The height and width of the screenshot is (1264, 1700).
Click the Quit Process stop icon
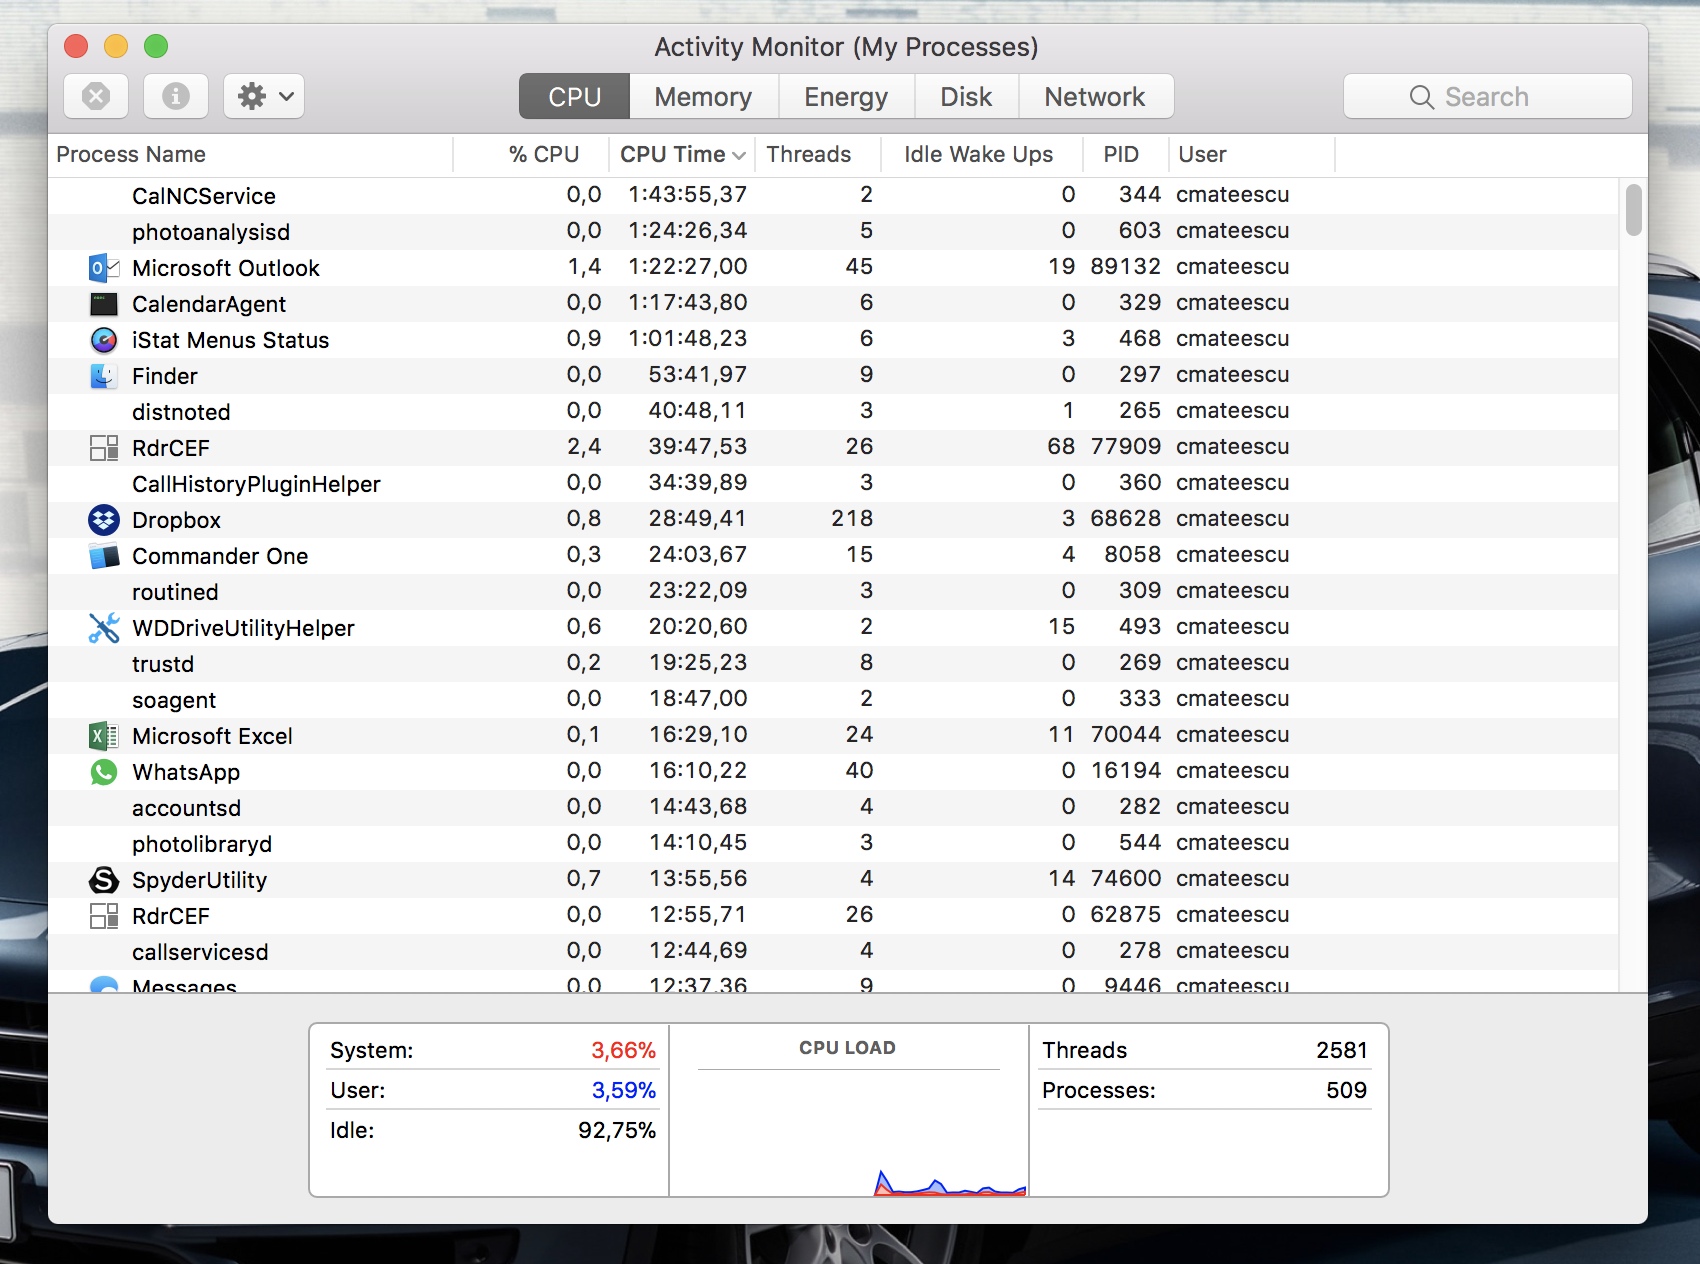pos(96,96)
